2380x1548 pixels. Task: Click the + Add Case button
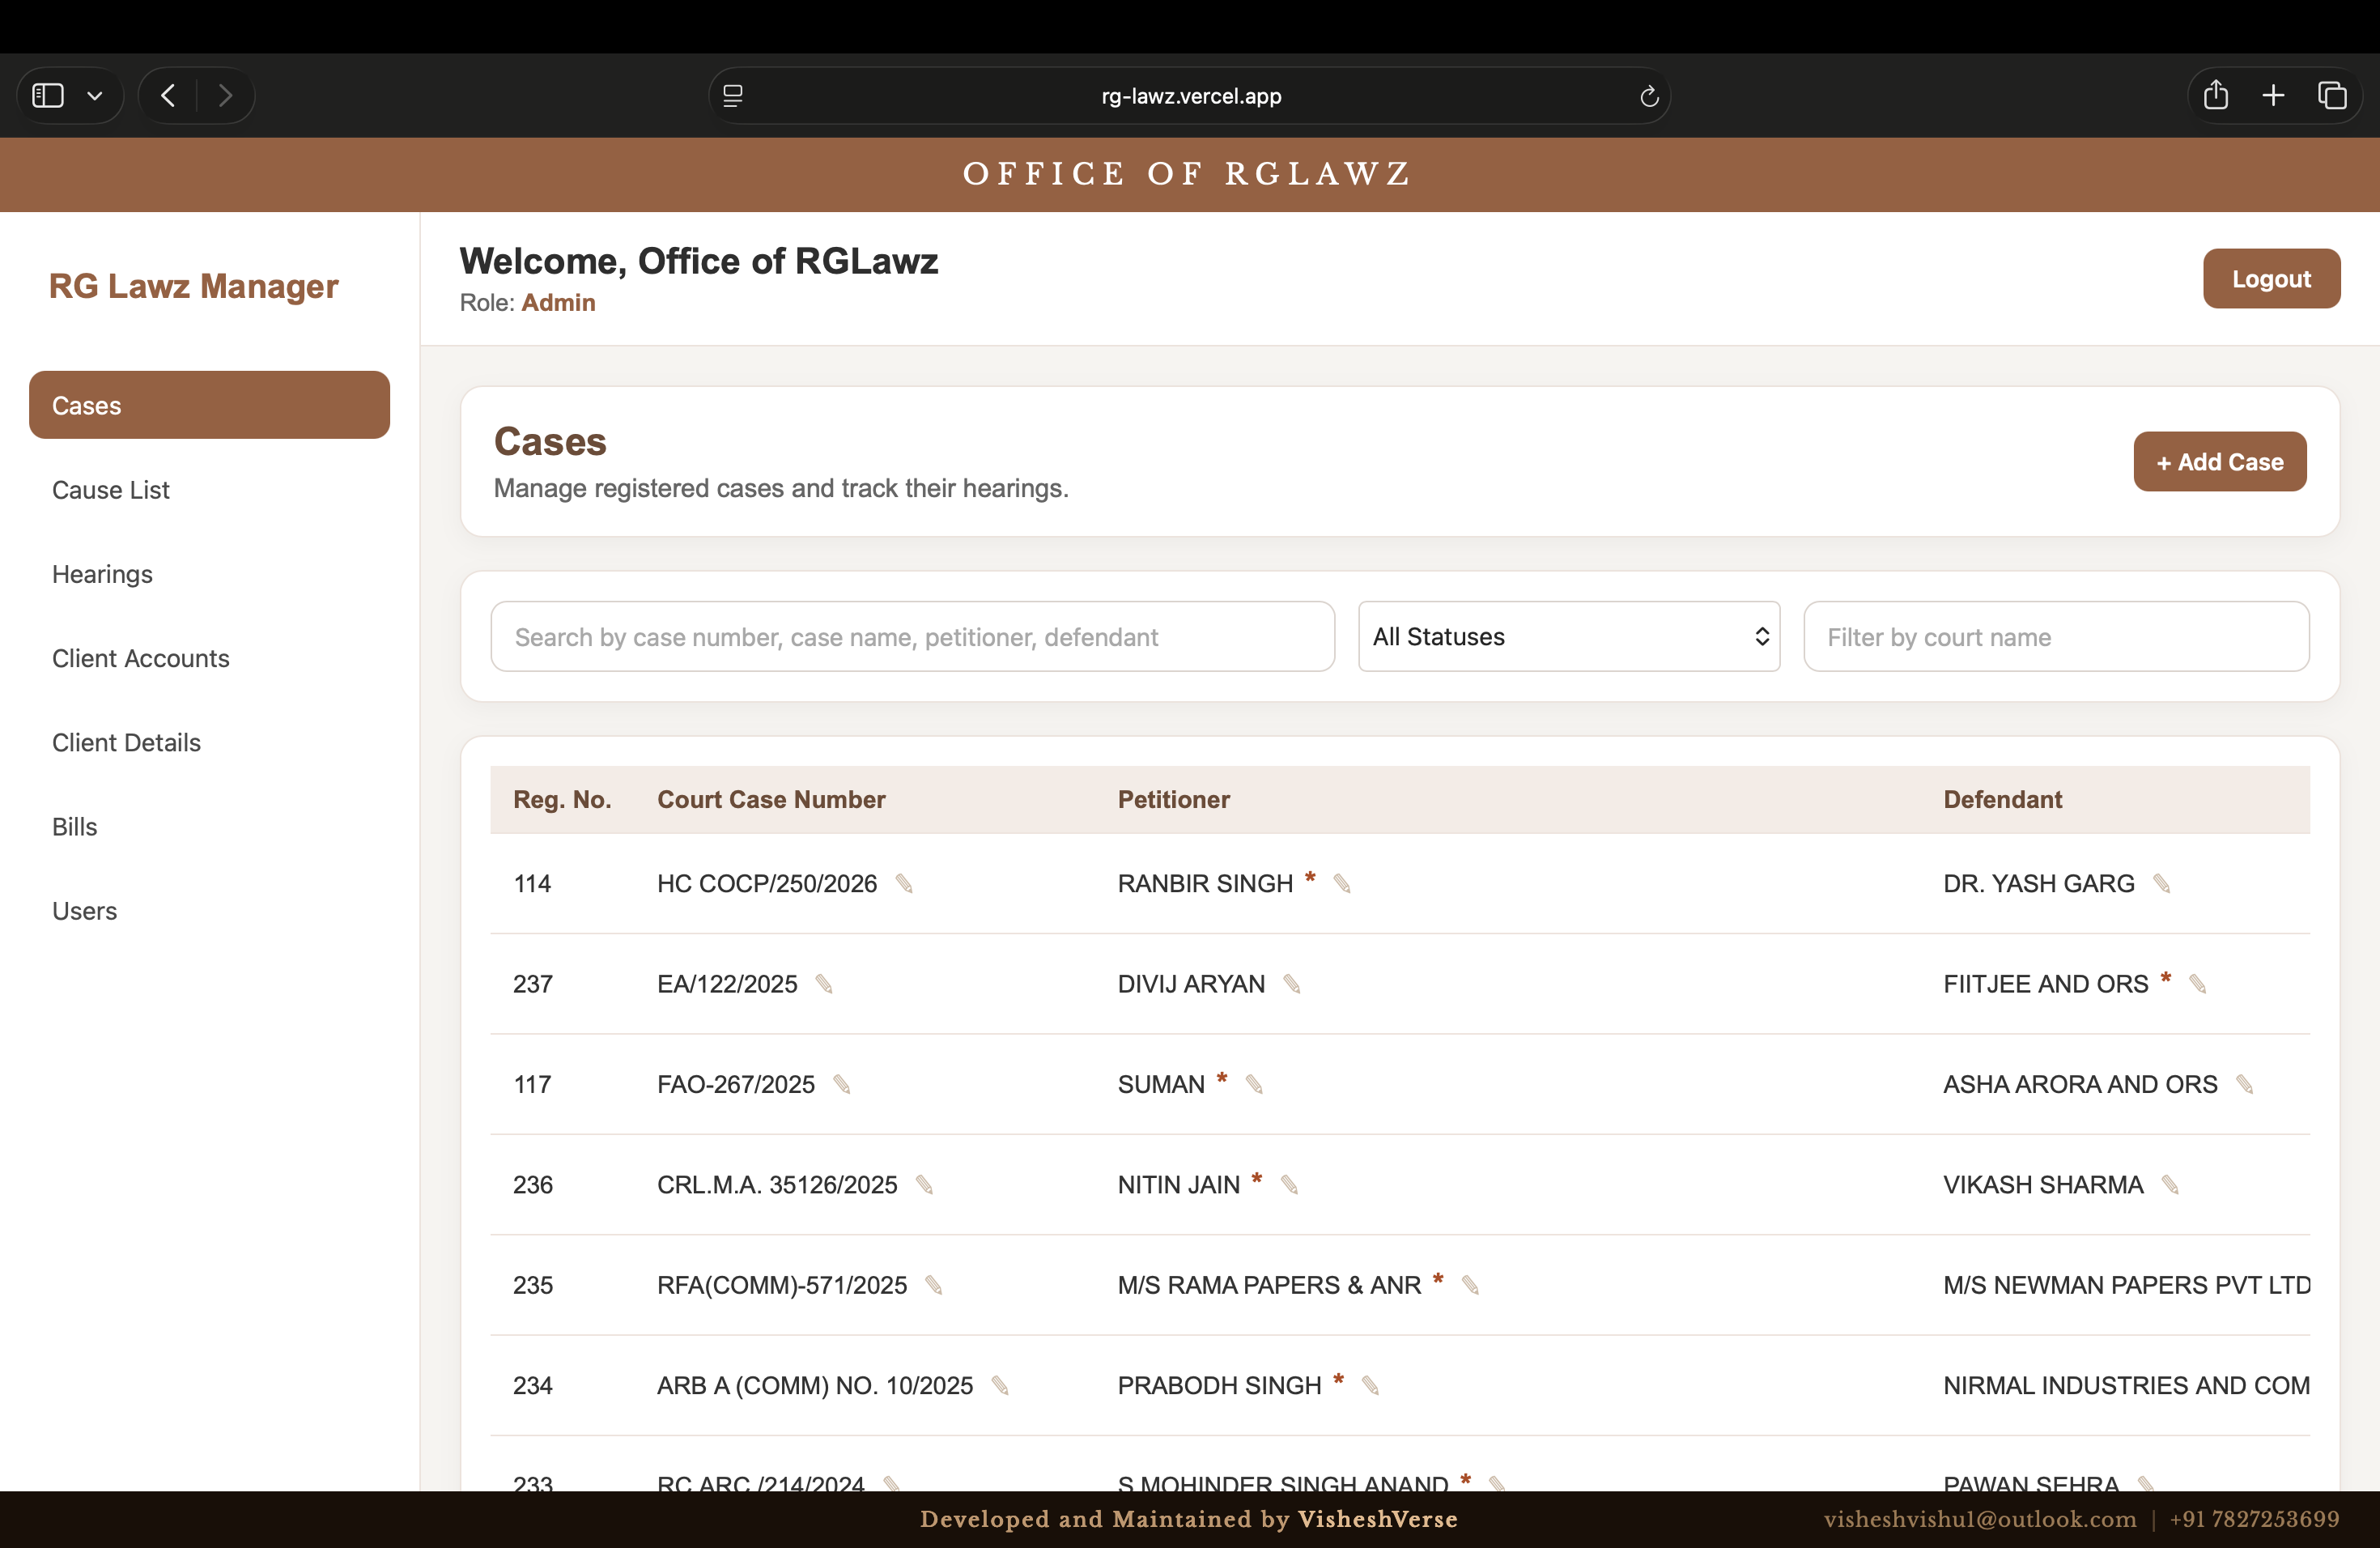pos(2219,462)
